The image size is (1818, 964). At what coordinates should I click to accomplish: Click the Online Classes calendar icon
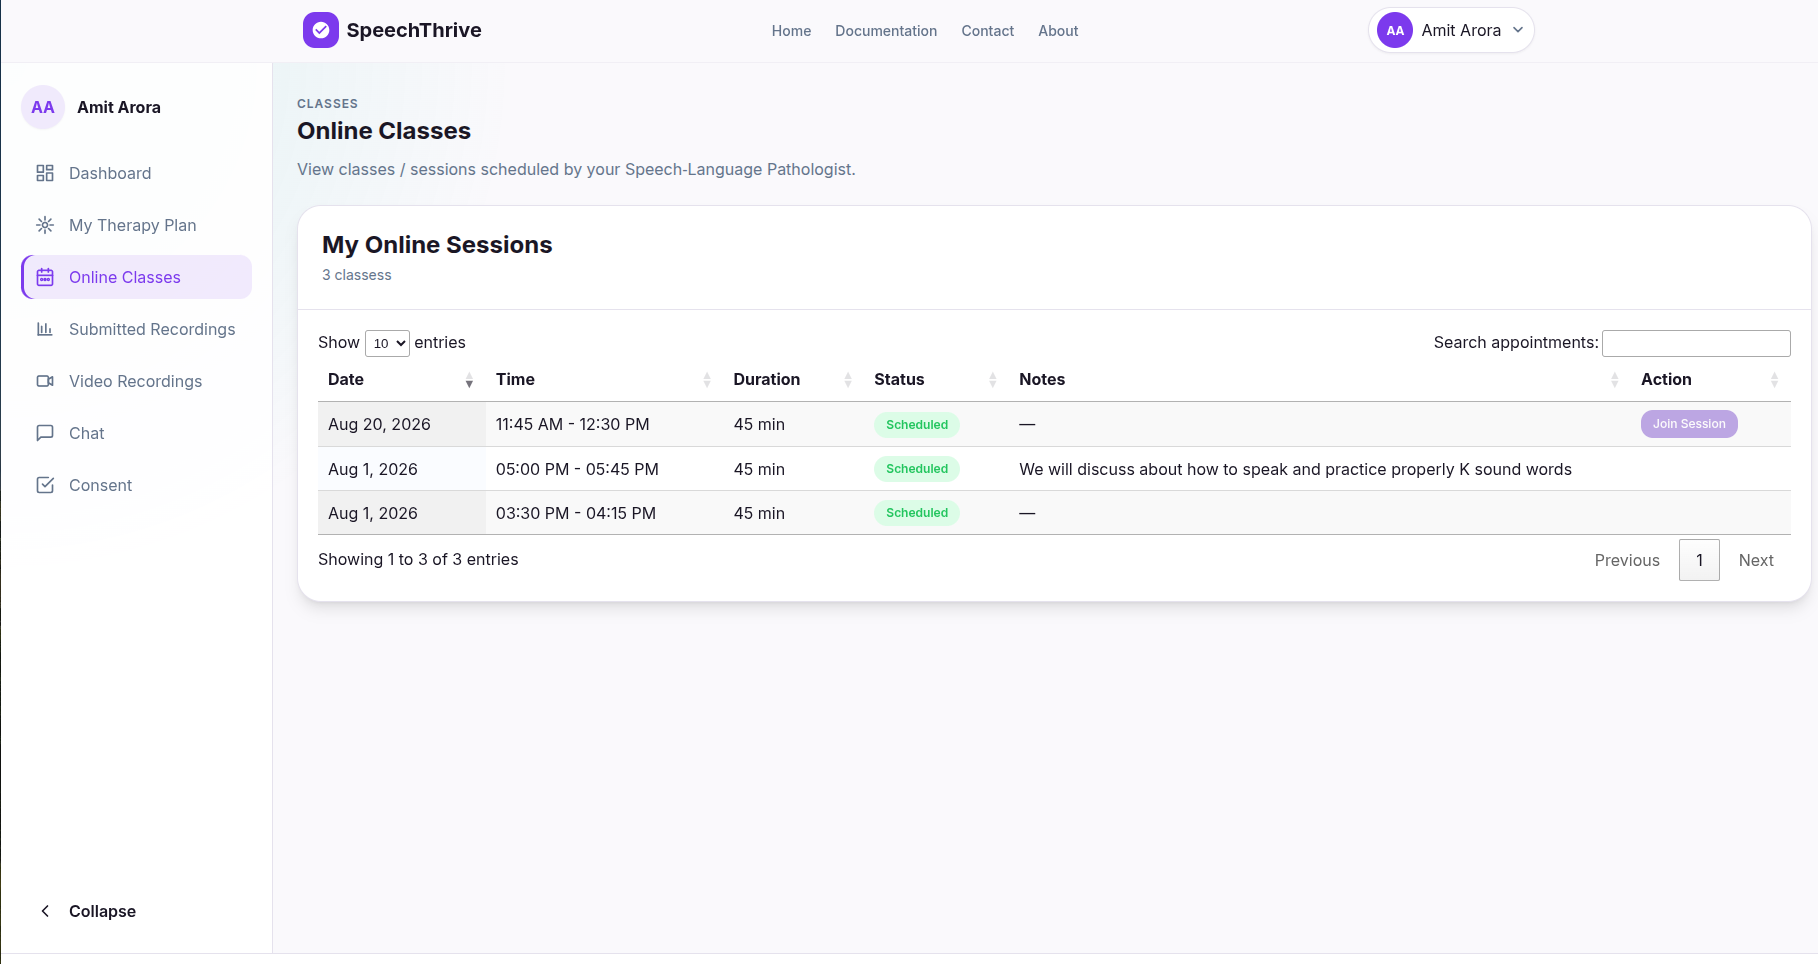45,277
